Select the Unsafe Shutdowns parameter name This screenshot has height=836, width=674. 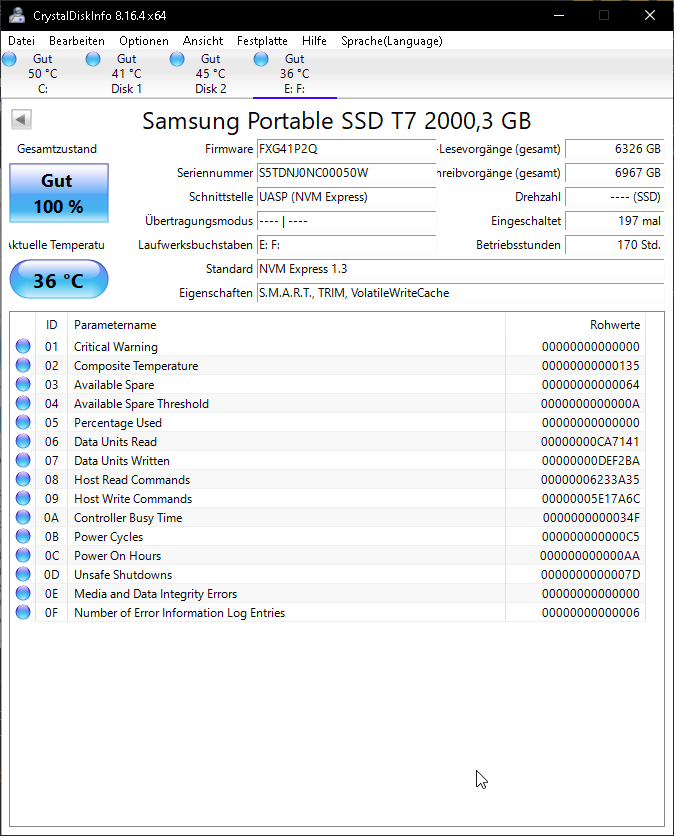click(x=123, y=575)
